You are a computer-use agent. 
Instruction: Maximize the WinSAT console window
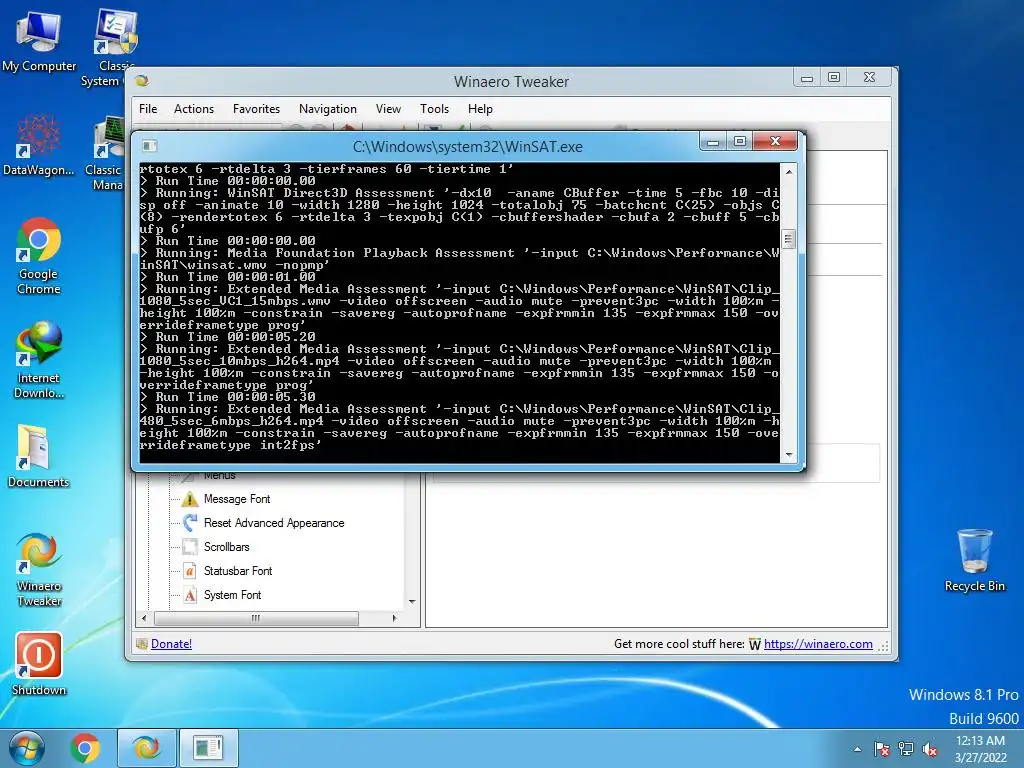pos(740,141)
